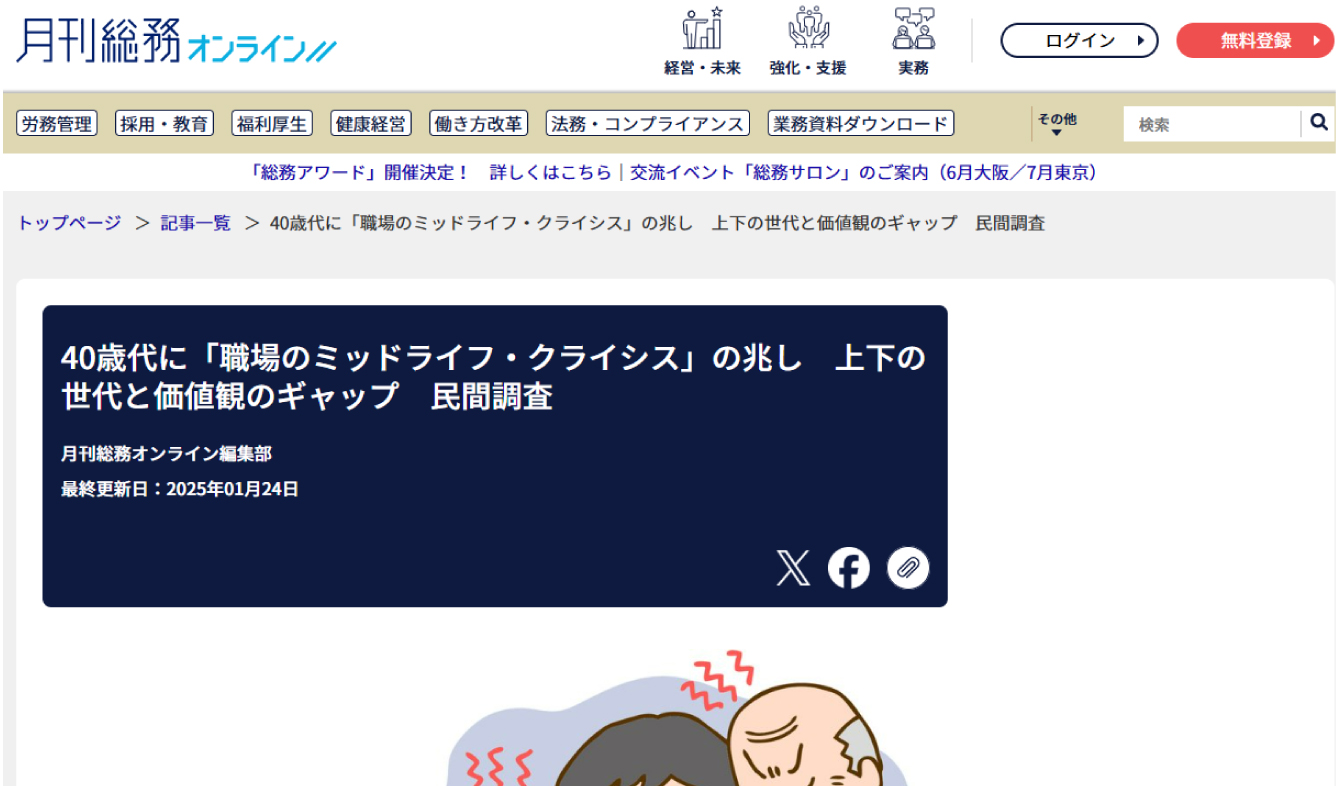The image size is (1337, 786).
Task: Expand the その他 dropdown
Action: coord(1056,124)
